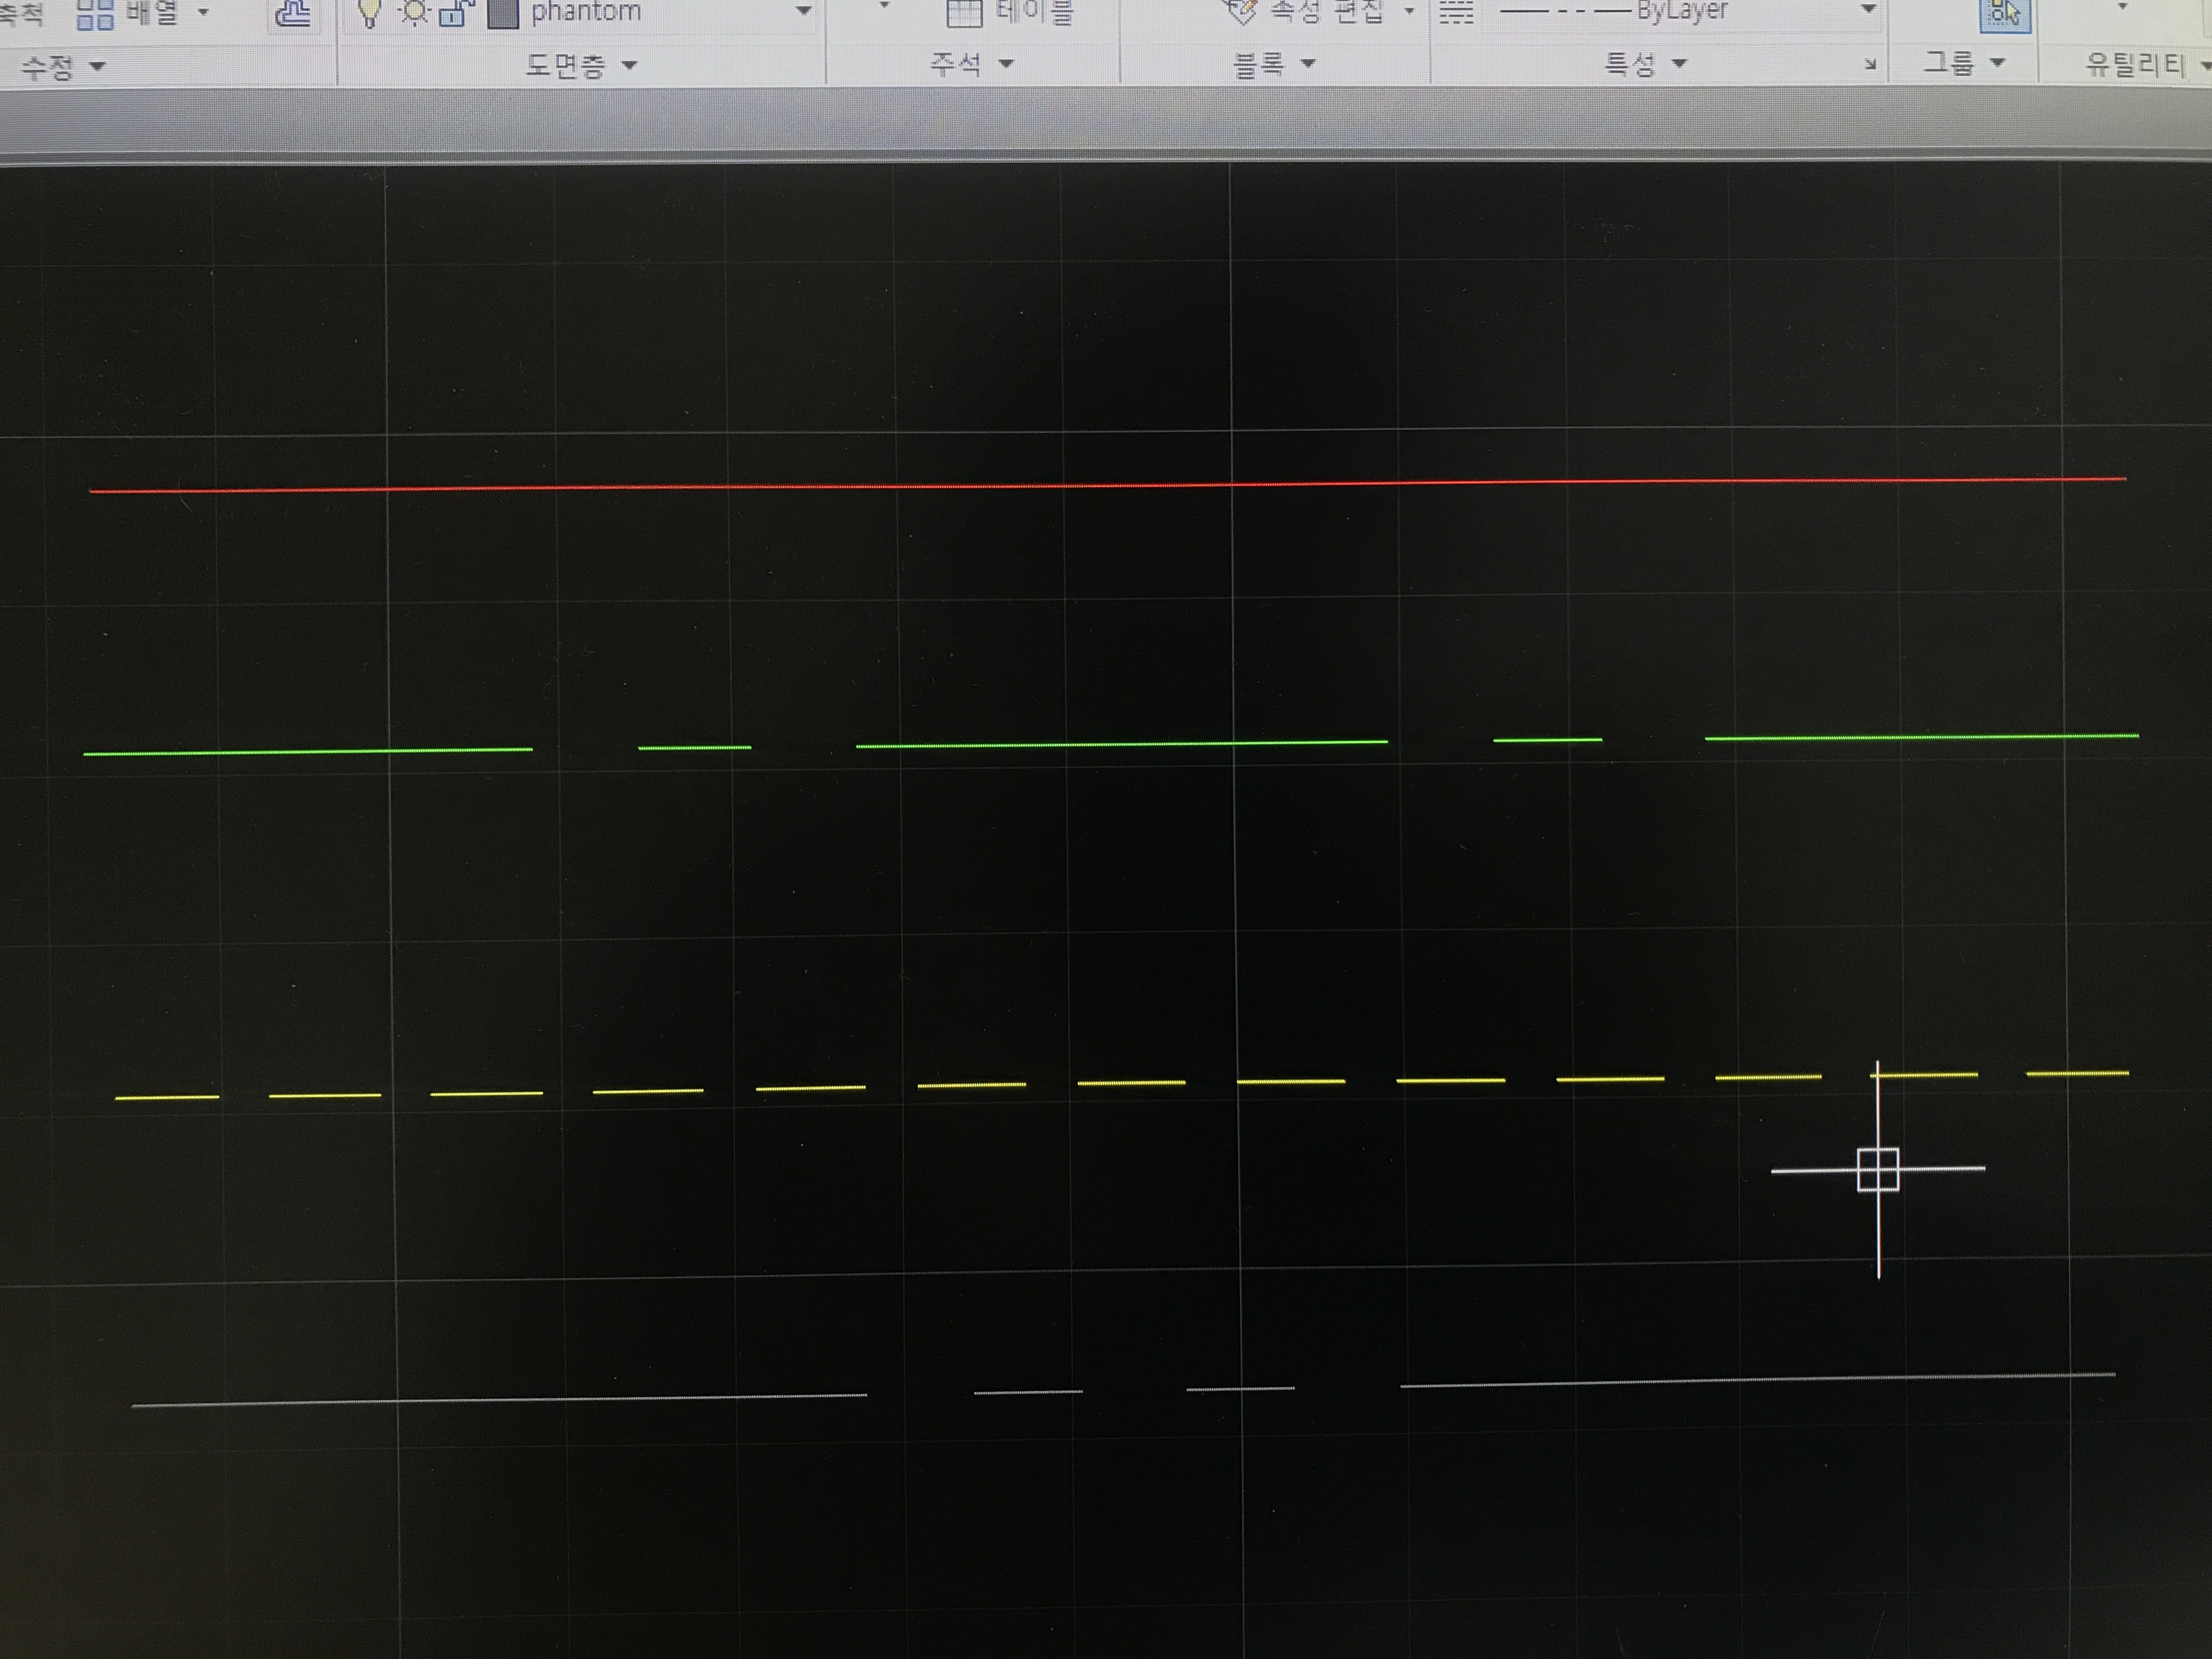
Task: Expand the 배열 array options arrow
Action: [203, 13]
